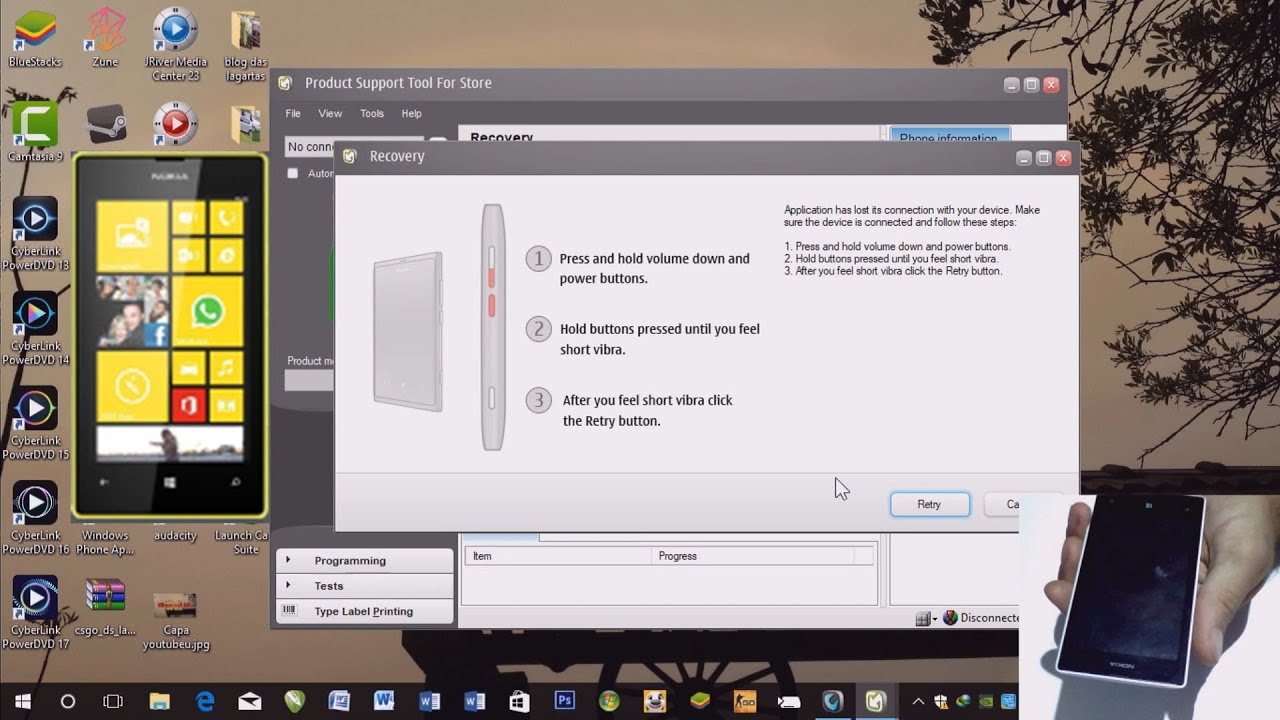Open the Steam desktop shortcut
The image size is (1280, 720).
pos(106,125)
